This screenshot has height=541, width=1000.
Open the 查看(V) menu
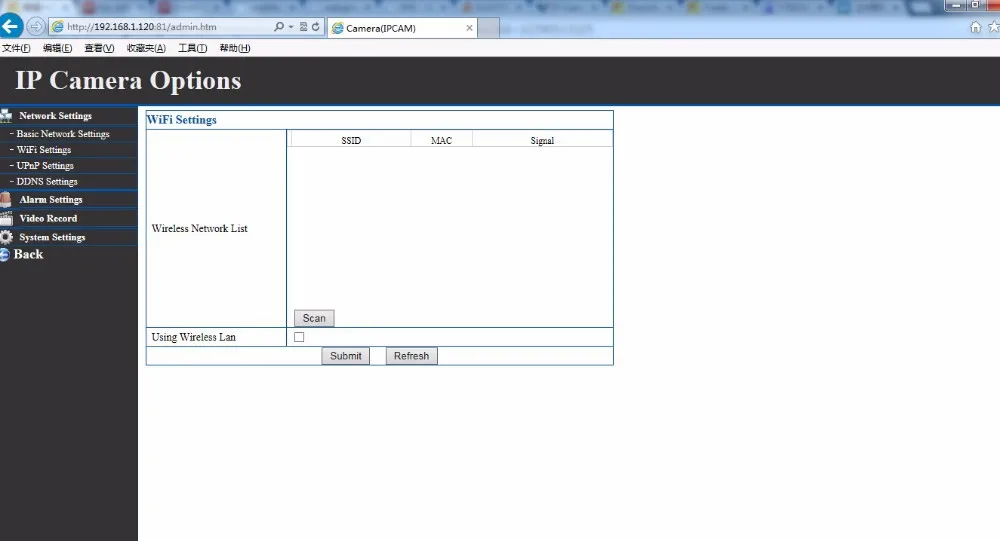[x=99, y=48]
